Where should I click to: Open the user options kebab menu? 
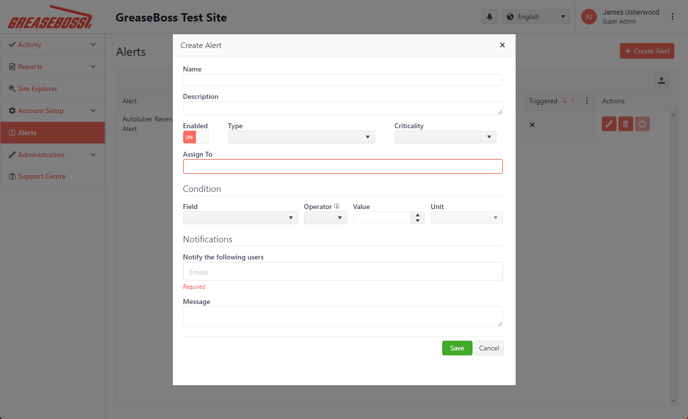[672, 17]
